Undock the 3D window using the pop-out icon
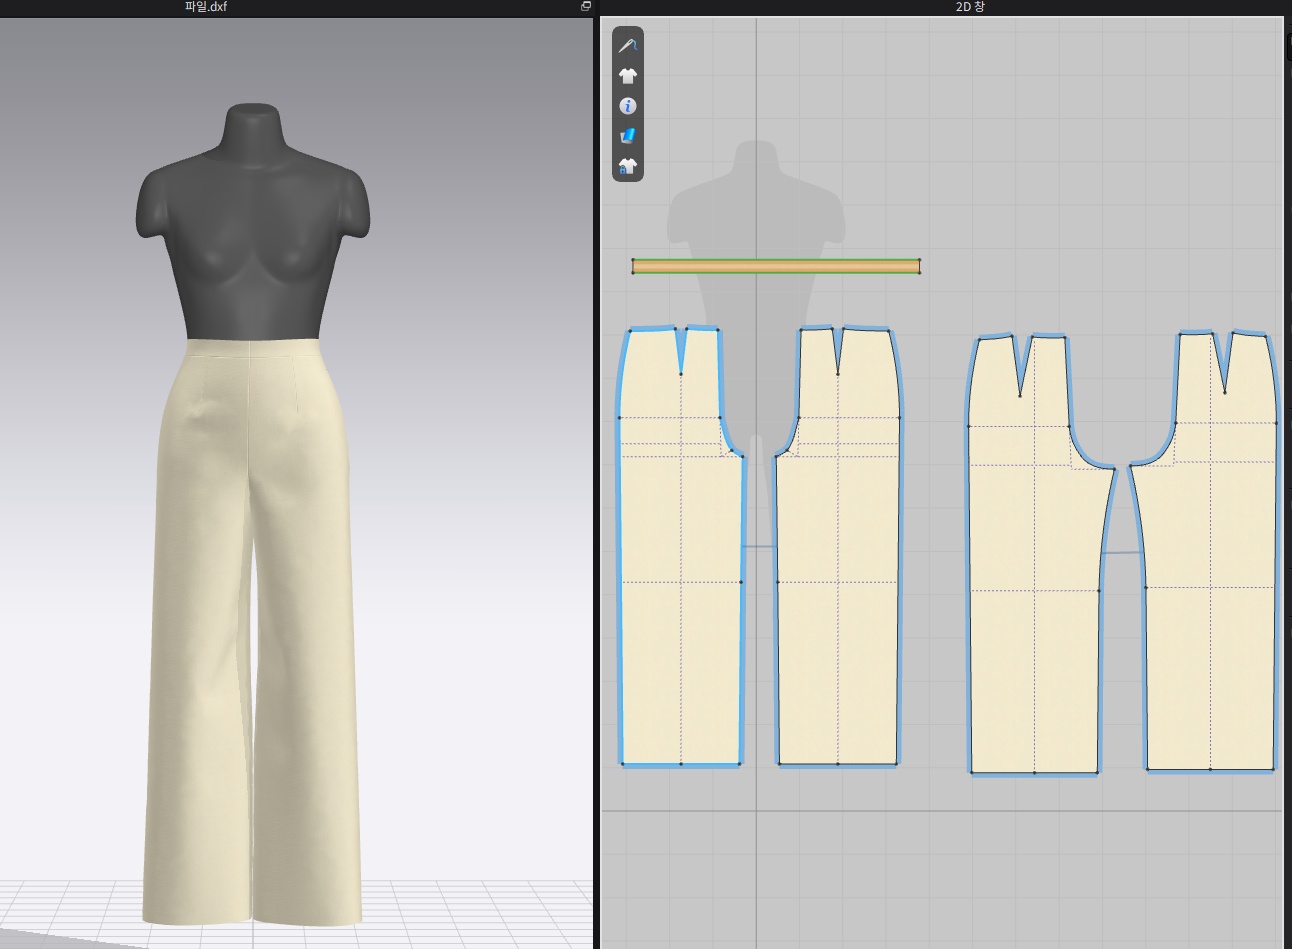 coord(586,7)
